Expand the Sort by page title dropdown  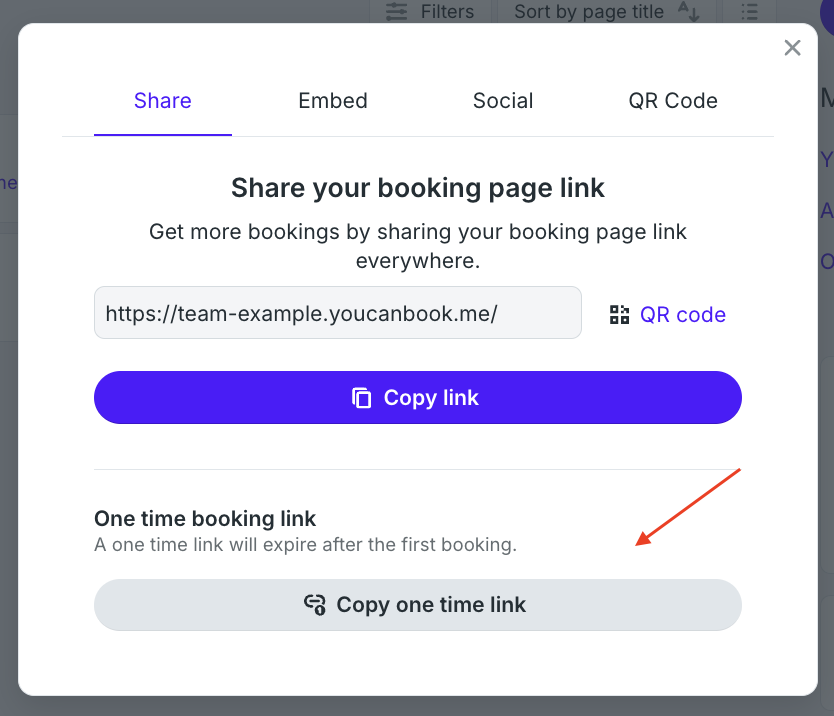(588, 12)
